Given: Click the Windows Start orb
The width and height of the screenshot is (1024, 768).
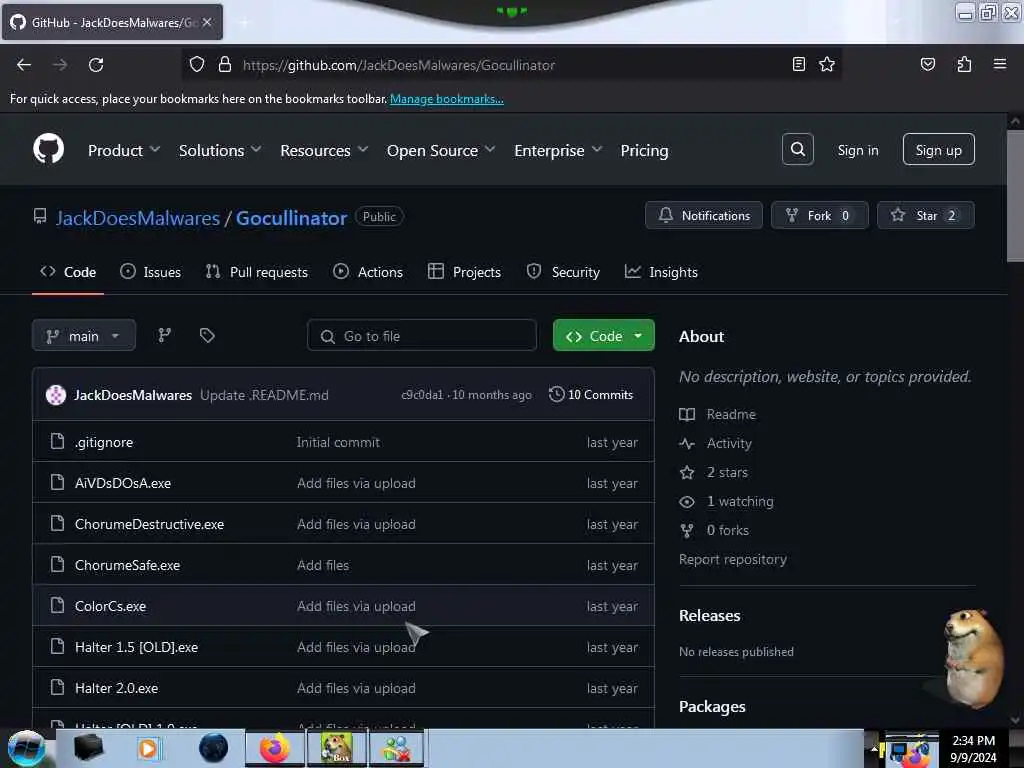Looking at the screenshot, I should click(26, 748).
